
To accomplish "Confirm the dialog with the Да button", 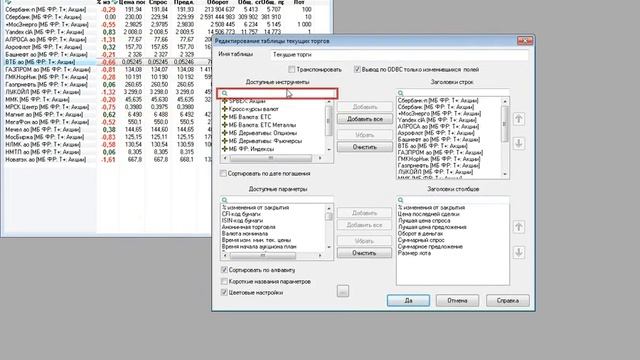I will [x=408, y=300].
